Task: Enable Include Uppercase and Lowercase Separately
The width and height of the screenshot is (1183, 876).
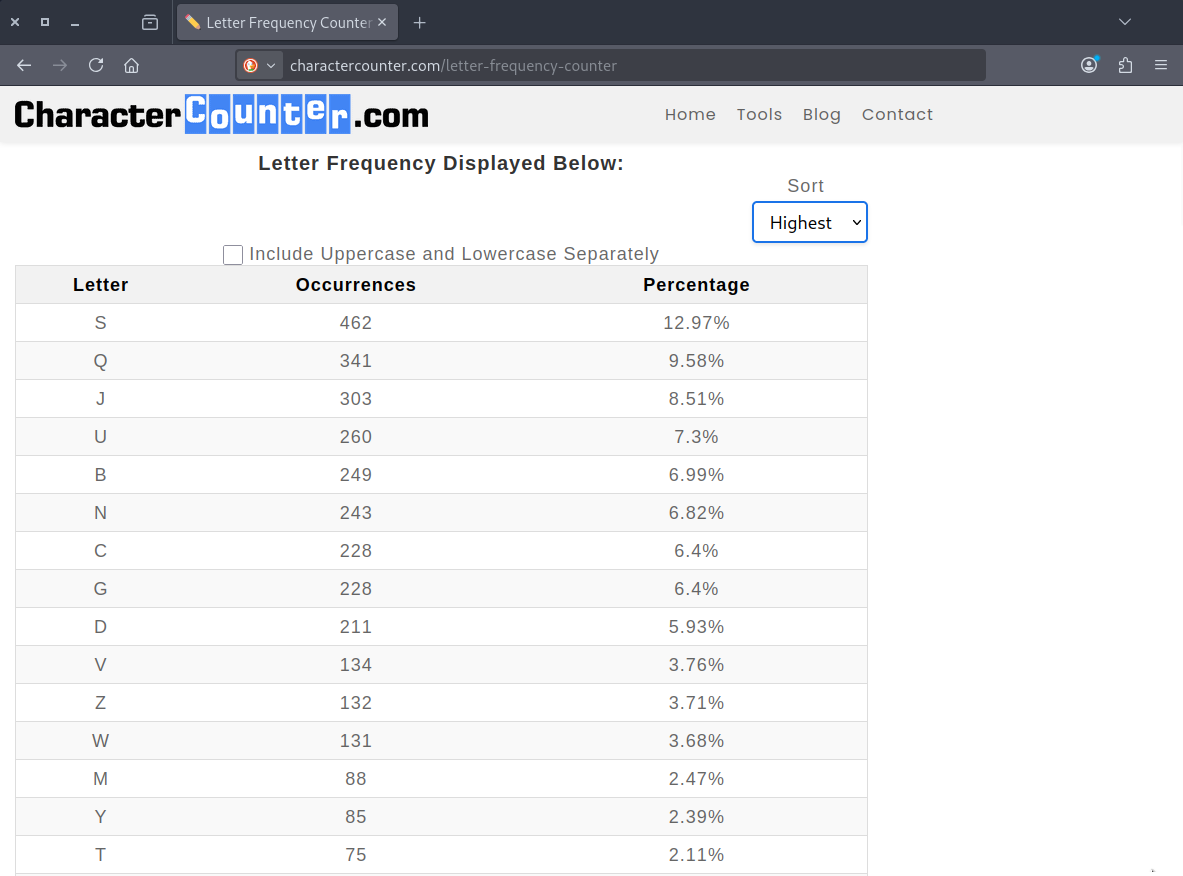Action: [233, 255]
